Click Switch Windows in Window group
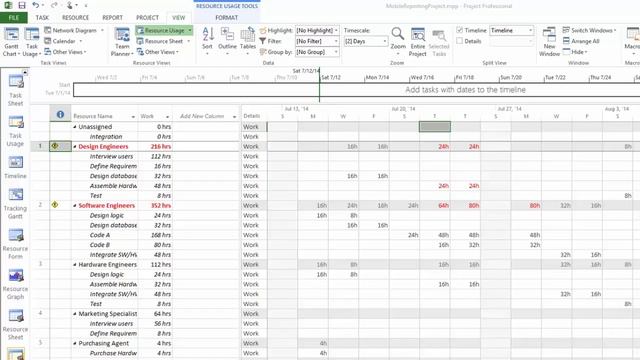The width and height of the screenshot is (640, 360). [589, 30]
